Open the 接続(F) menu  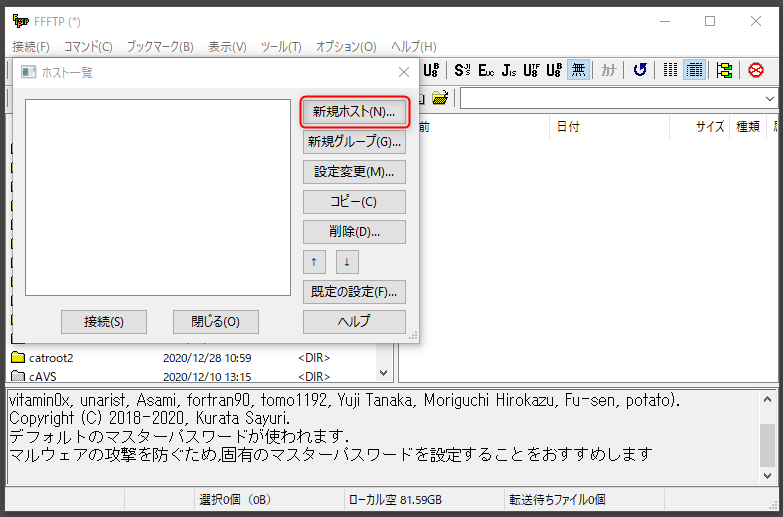click(31, 47)
